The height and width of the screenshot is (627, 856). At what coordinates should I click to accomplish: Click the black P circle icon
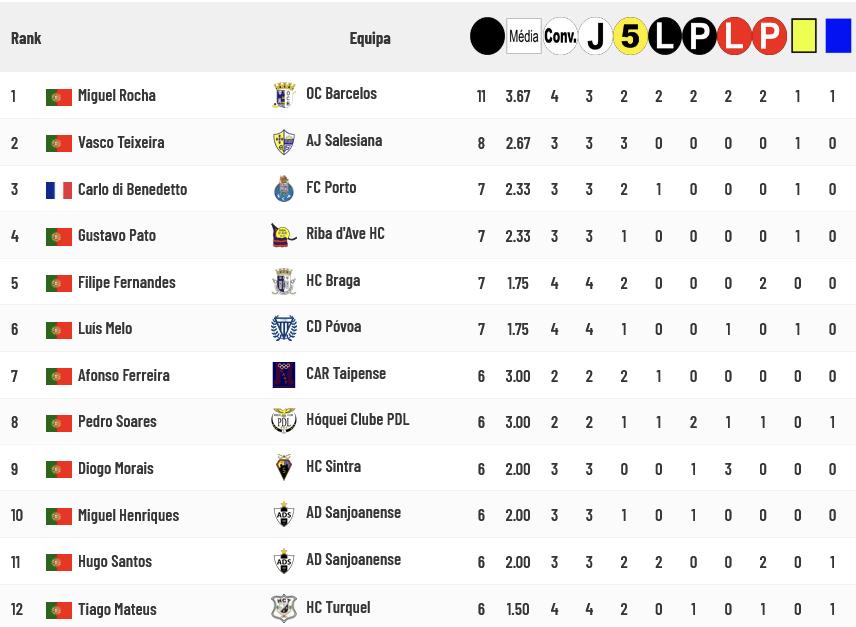699,37
